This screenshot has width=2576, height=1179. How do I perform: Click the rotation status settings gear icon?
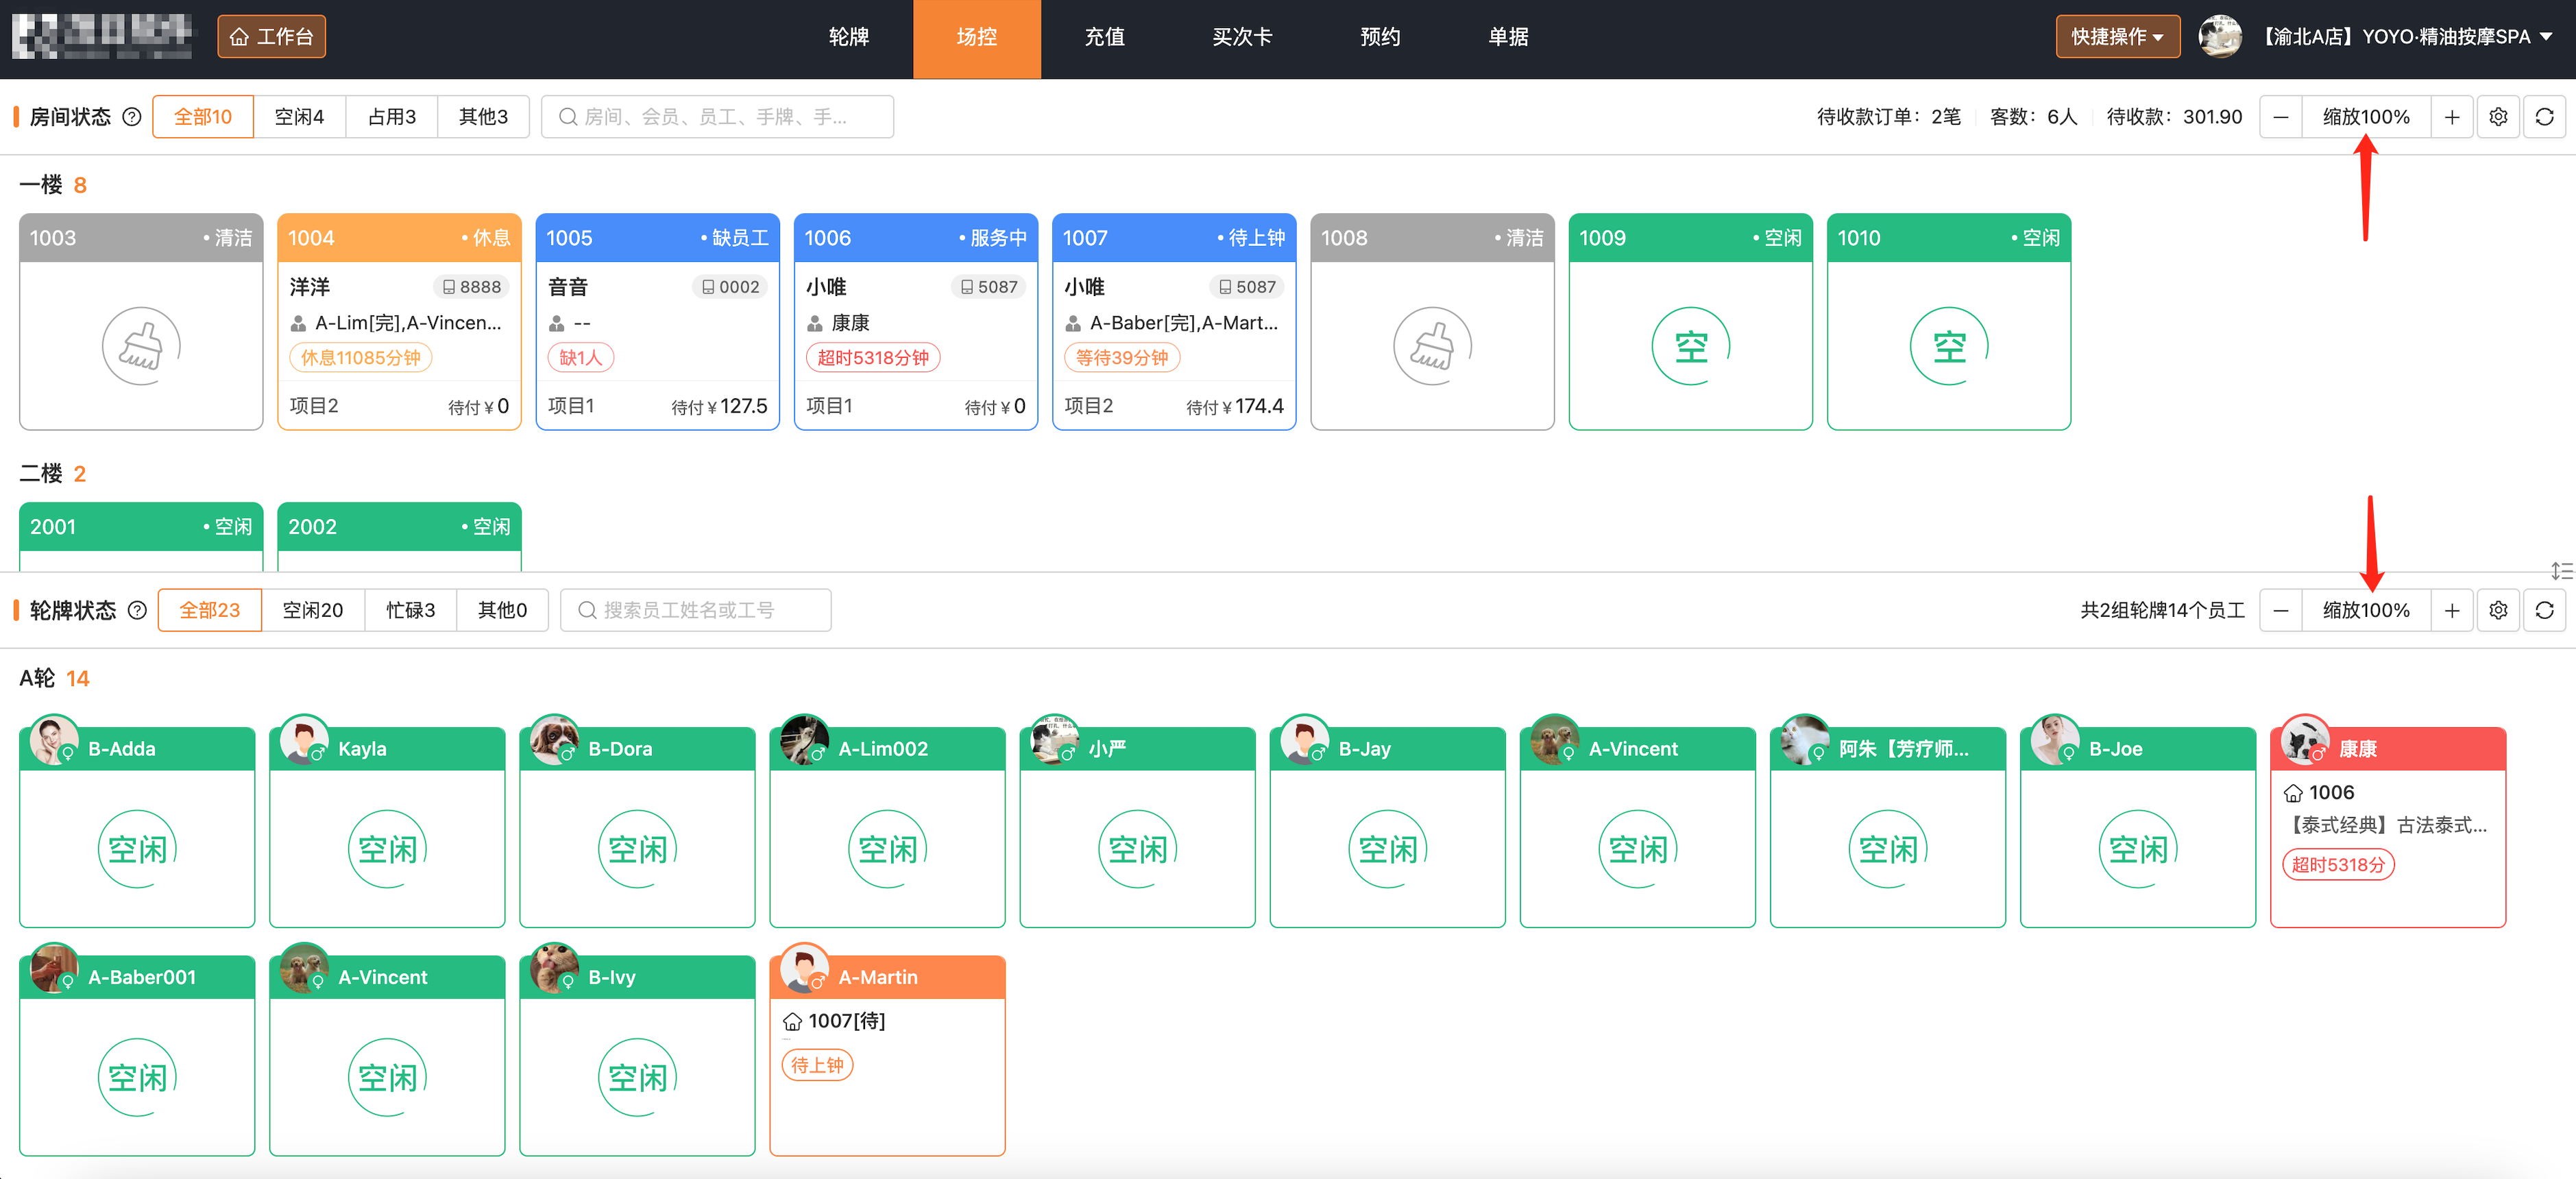[2497, 610]
